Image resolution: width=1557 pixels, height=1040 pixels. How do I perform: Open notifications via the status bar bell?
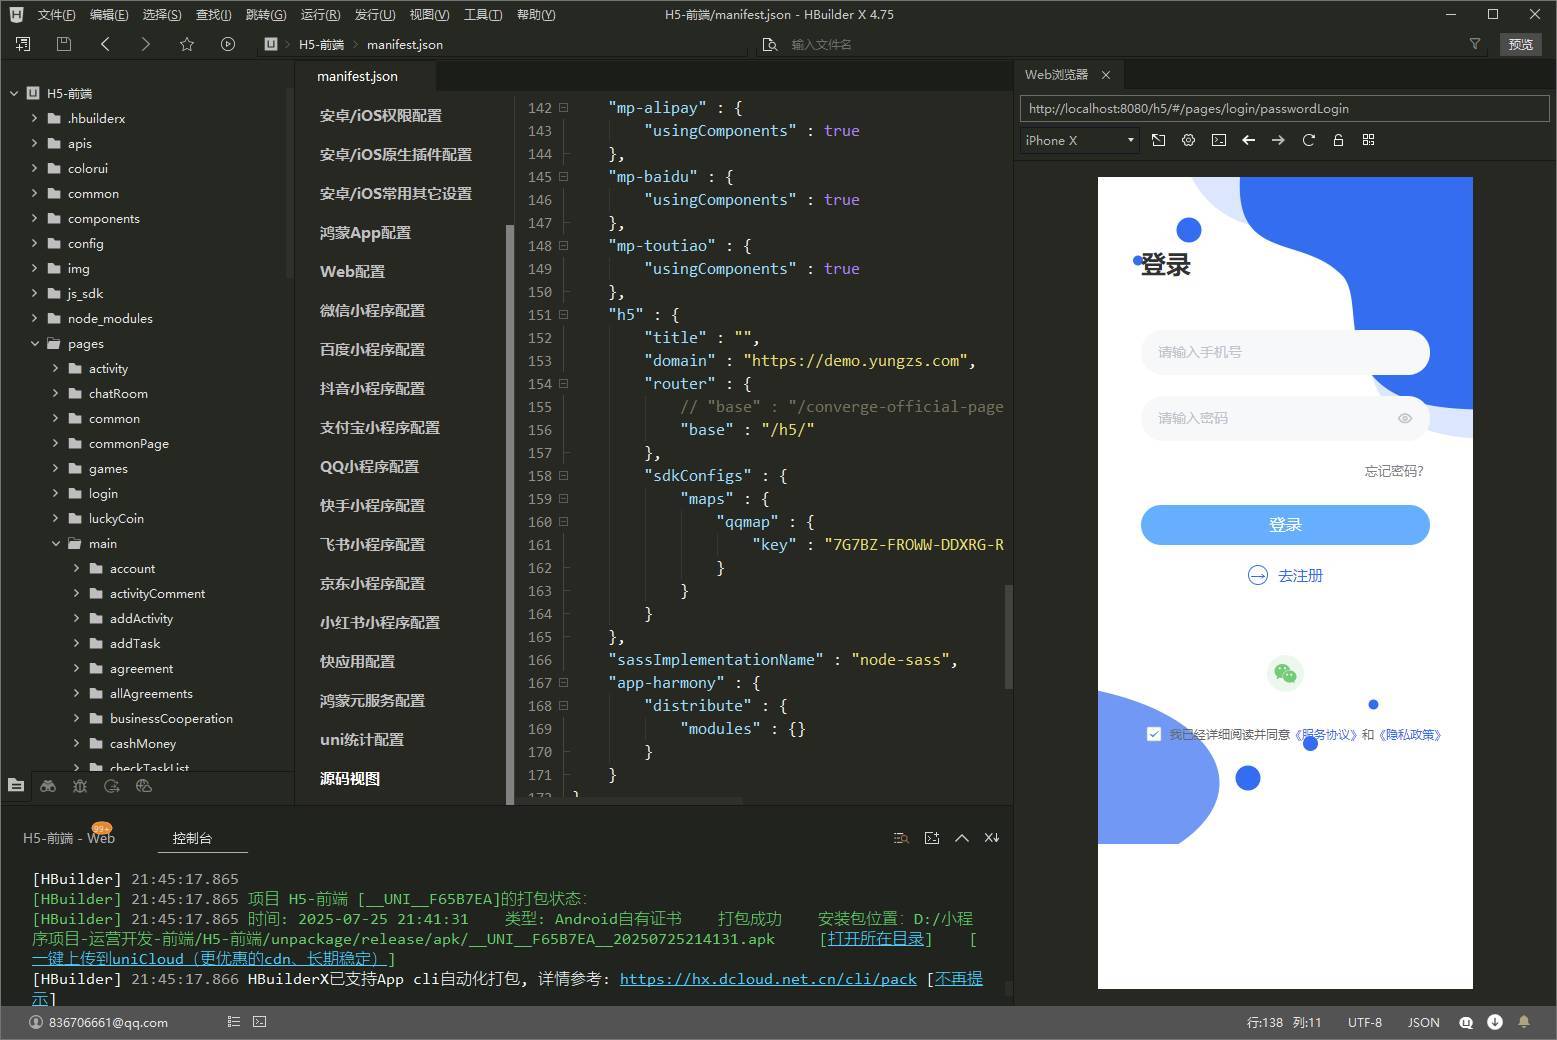coord(1524,1022)
